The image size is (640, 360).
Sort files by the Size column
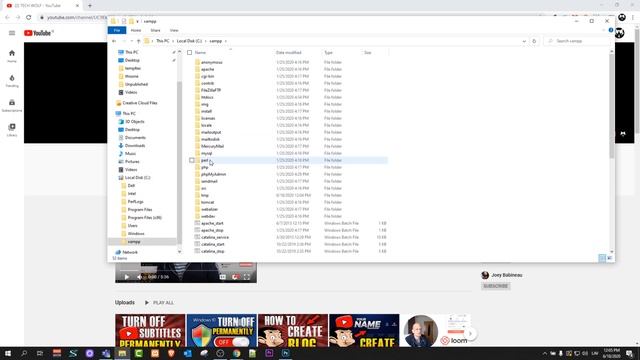tap(368, 53)
